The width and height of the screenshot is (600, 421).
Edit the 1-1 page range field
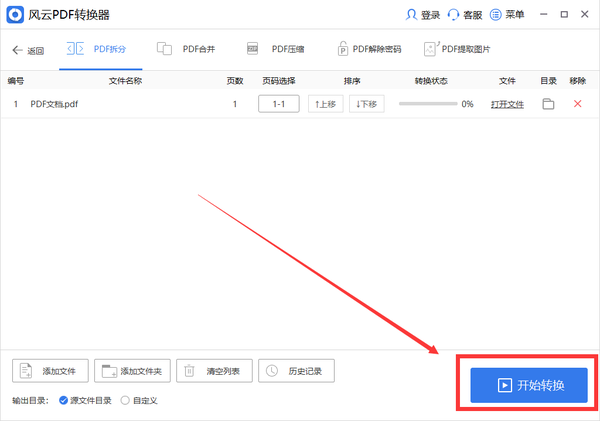click(278, 103)
